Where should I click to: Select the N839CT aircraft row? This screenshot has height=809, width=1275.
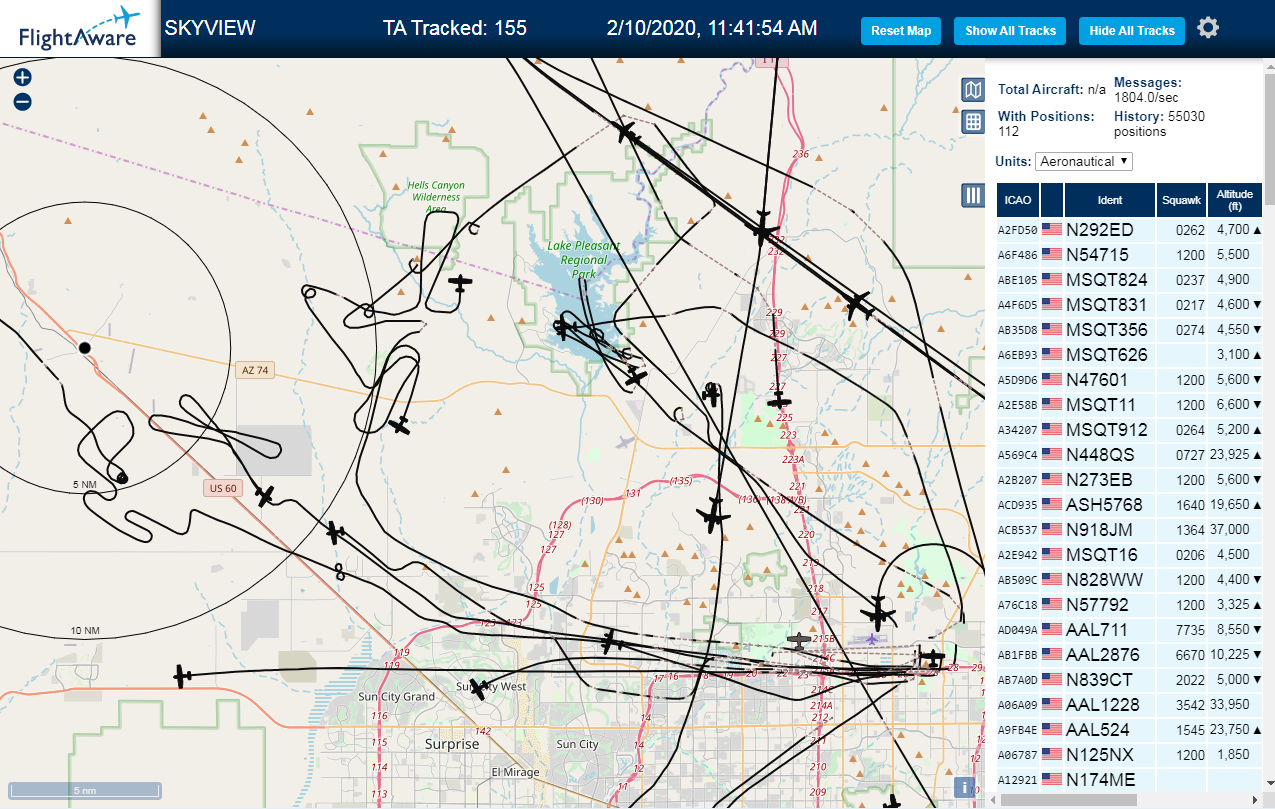click(1130, 679)
